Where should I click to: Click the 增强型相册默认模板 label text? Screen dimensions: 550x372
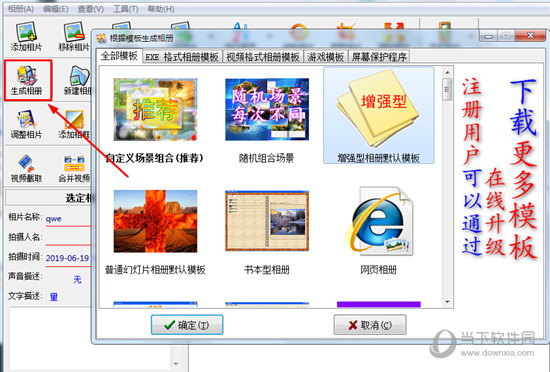[378, 158]
